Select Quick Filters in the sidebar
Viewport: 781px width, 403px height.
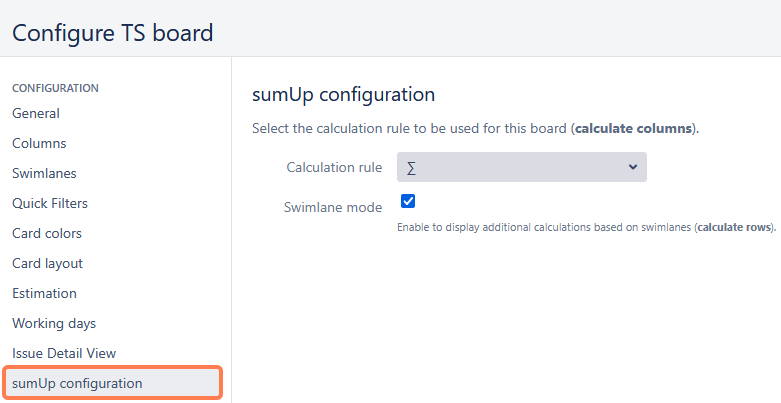(x=50, y=203)
